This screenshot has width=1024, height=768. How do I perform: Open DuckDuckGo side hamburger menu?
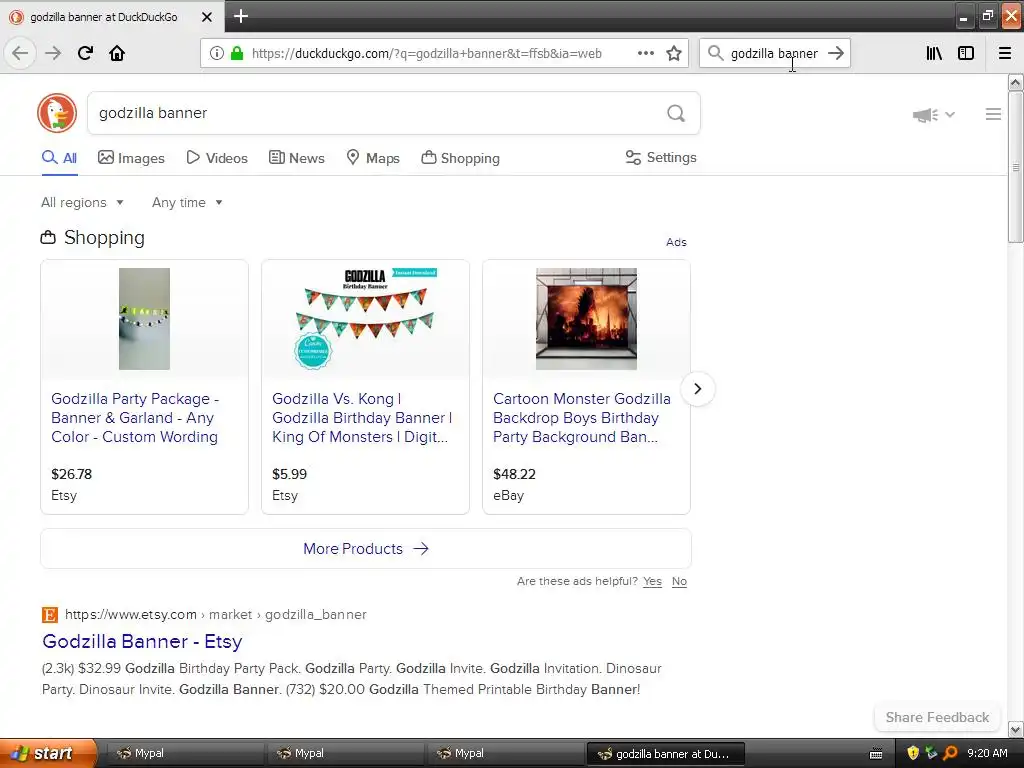pyautogui.click(x=993, y=114)
